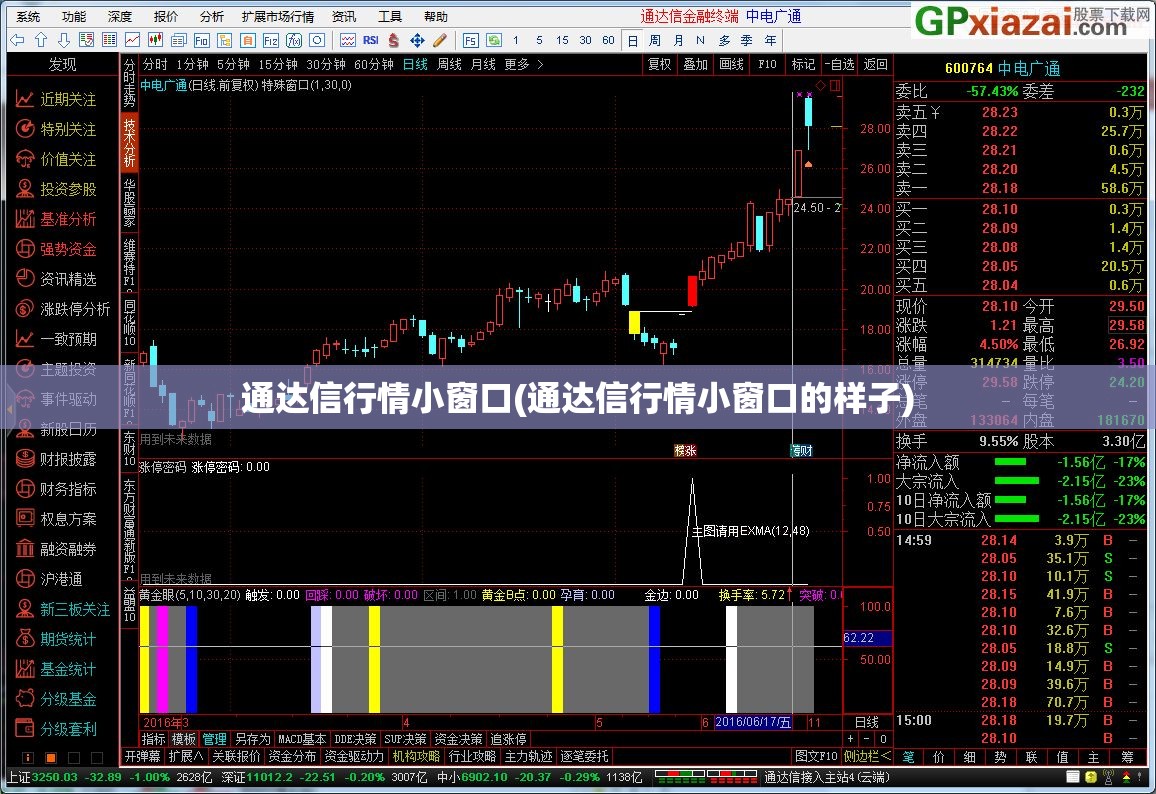
Task: Apply the MACD基本 template
Action: click(302, 739)
